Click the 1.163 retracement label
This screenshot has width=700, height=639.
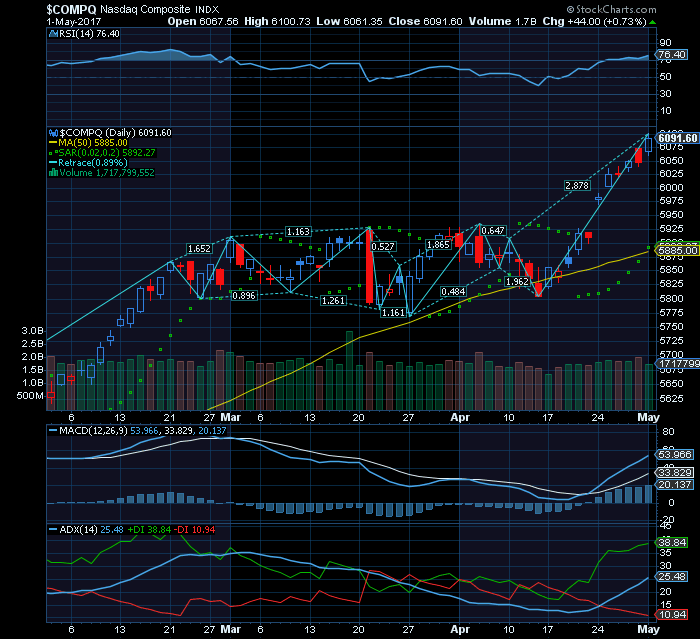coord(298,231)
